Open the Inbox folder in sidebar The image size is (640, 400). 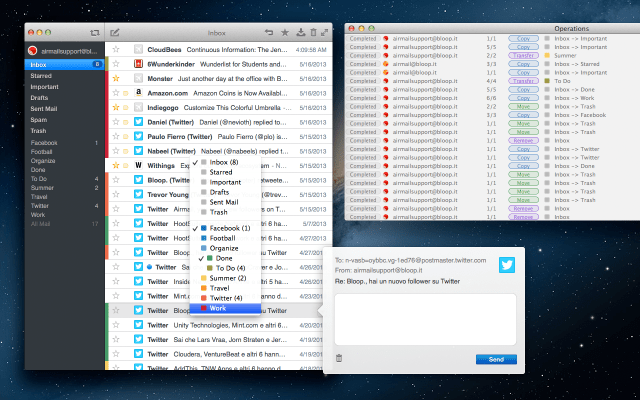pos(64,64)
